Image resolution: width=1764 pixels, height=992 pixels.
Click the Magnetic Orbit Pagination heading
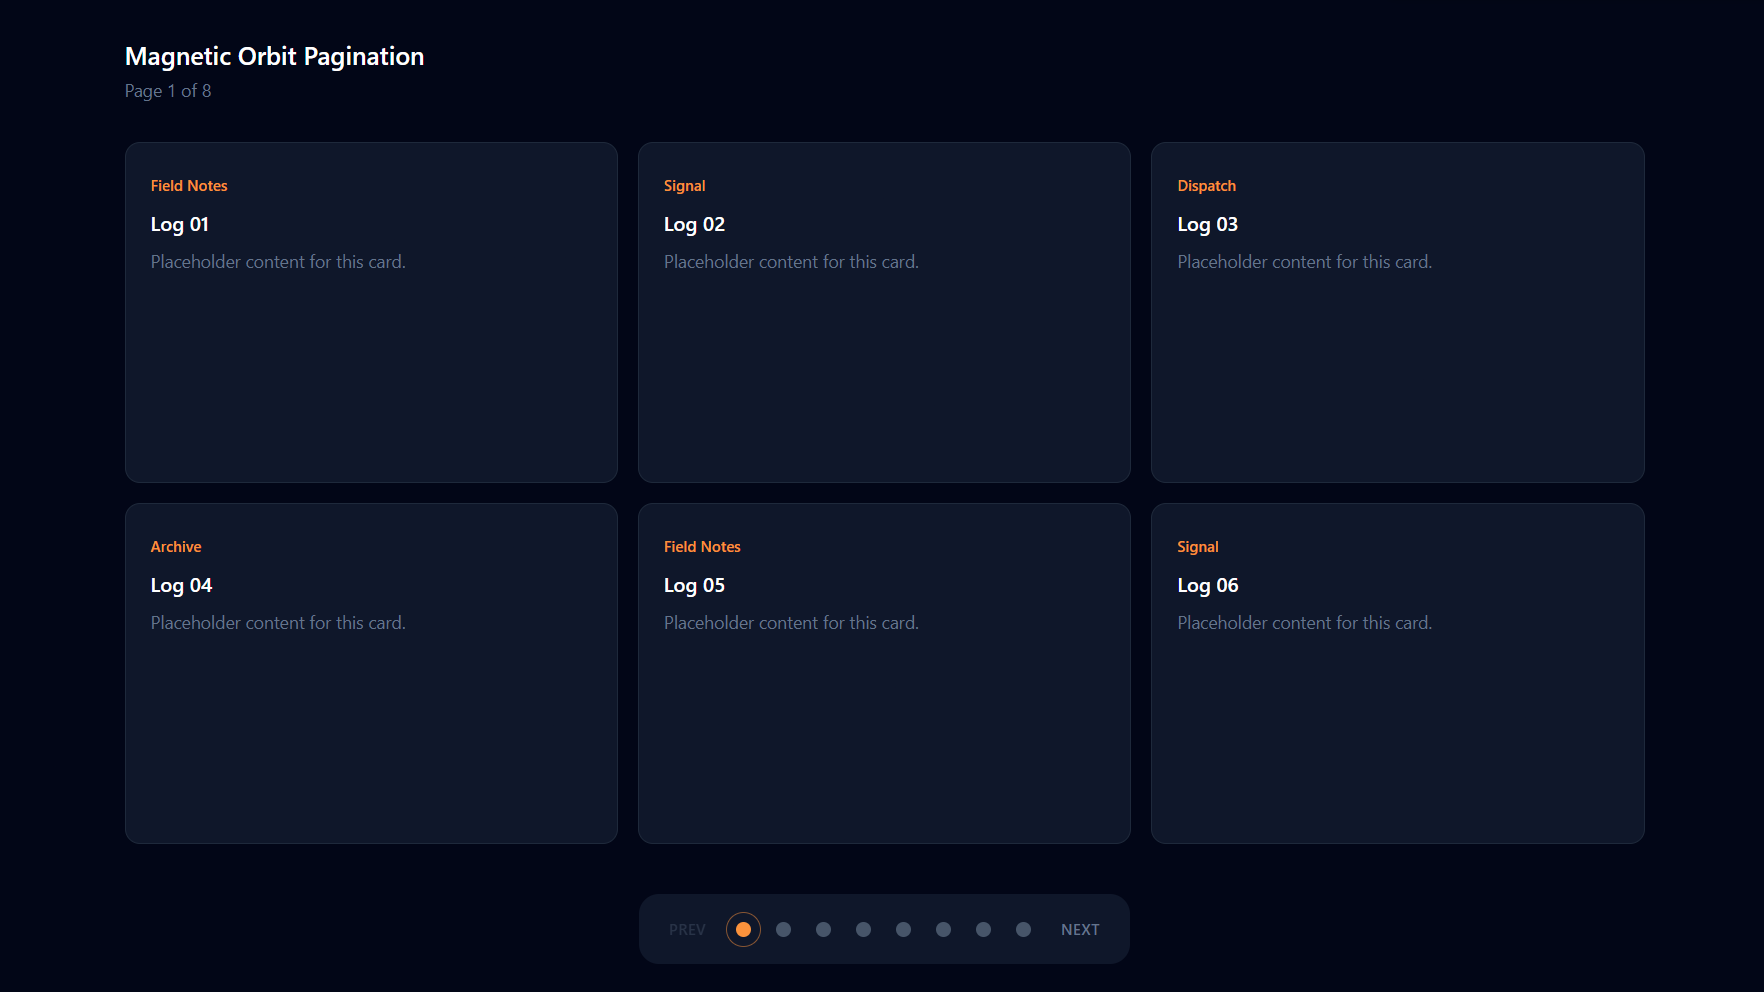tap(274, 56)
